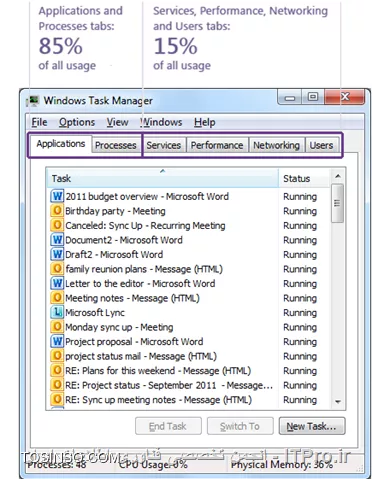Select Birthday party - Meeting task
The image size is (372, 479).
tap(115, 211)
